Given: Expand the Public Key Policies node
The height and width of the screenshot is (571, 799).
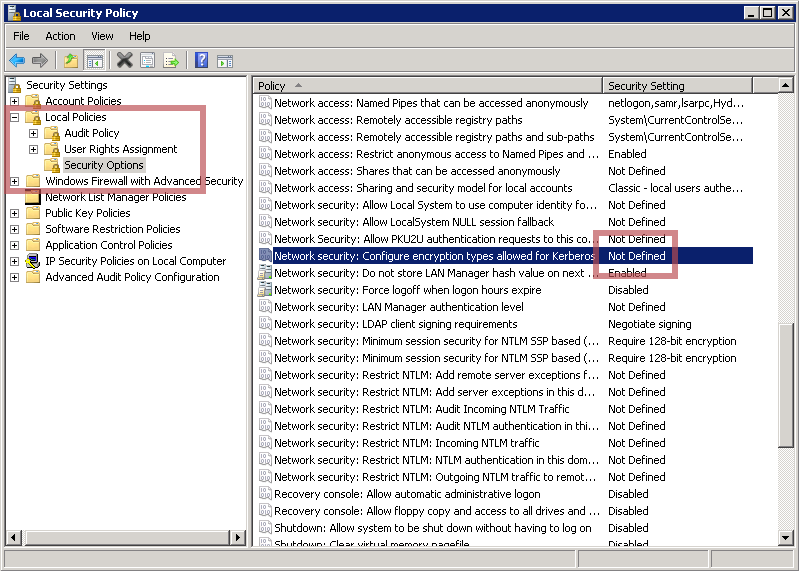Looking at the screenshot, I should pos(14,213).
